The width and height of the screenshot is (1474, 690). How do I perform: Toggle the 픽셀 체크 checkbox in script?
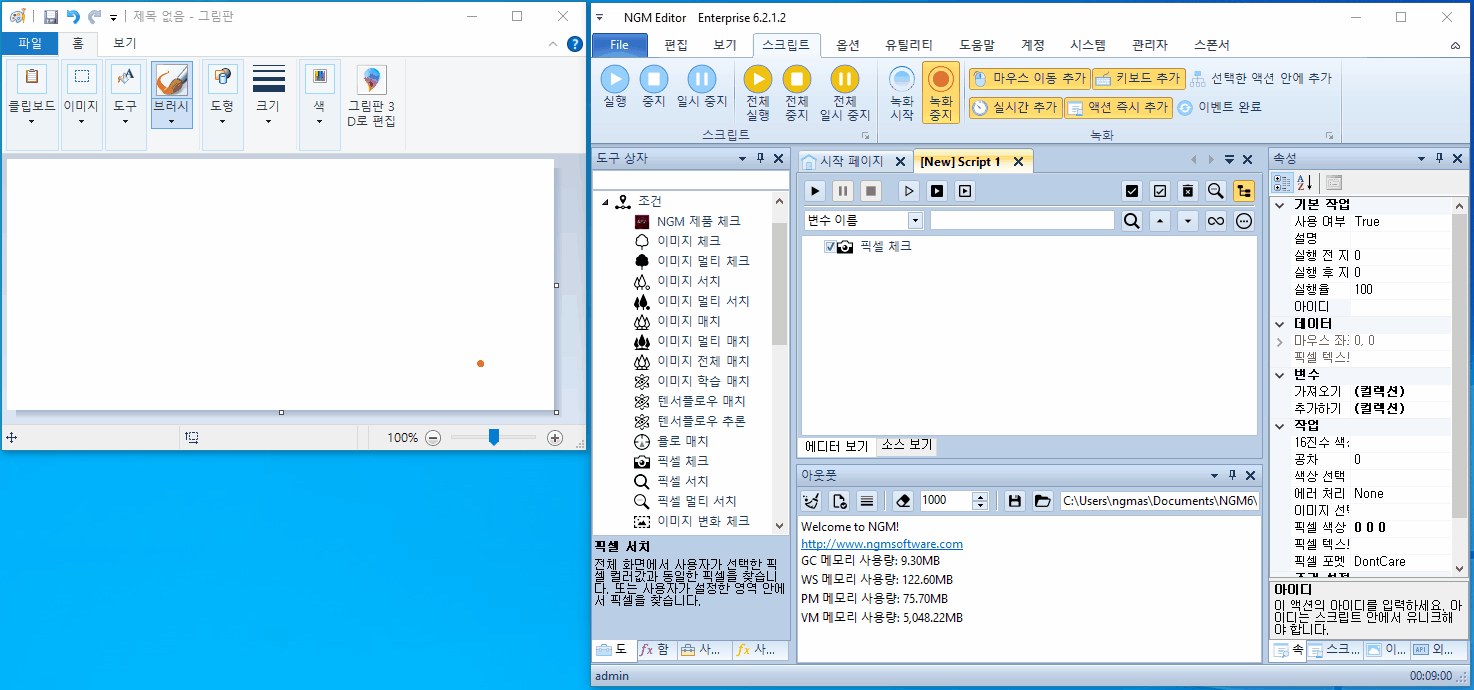pos(830,246)
